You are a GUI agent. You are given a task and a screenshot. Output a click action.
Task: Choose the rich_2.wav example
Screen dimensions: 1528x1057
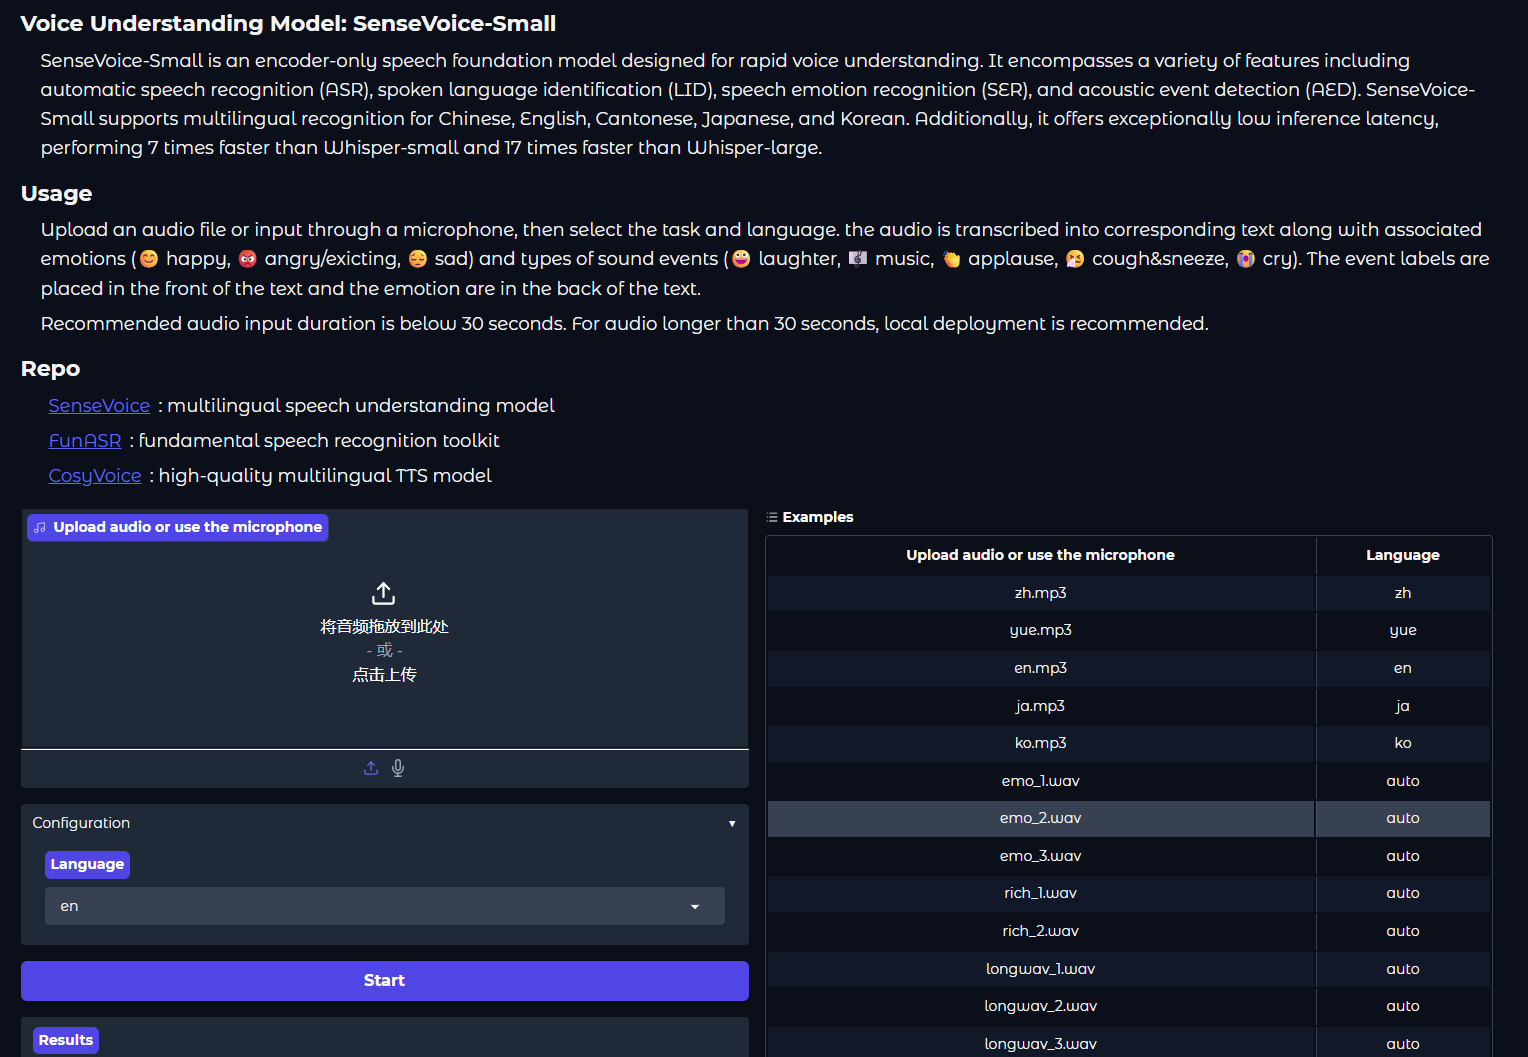pyautogui.click(x=1041, y=931)
